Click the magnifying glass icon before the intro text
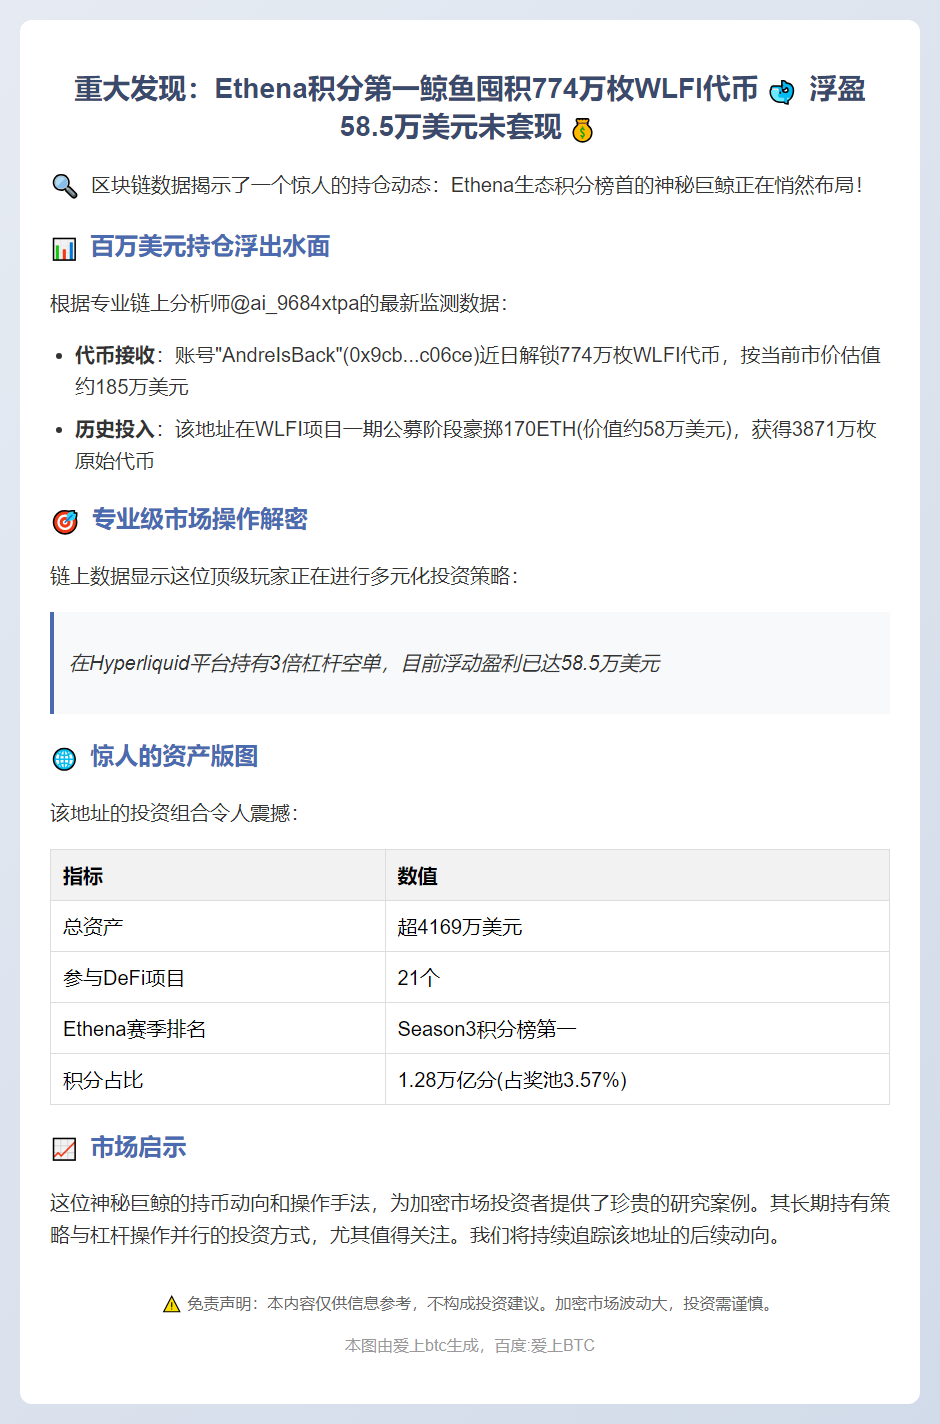The height and width of the screenshot is (1424, 940). pyautogui.click(x=63, y=183)
